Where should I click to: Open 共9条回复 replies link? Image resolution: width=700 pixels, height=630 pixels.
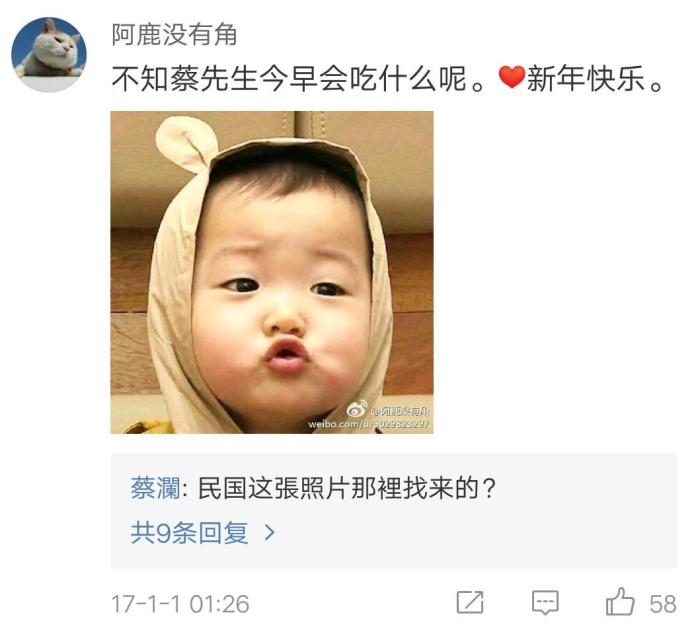[x=189, y=532]
